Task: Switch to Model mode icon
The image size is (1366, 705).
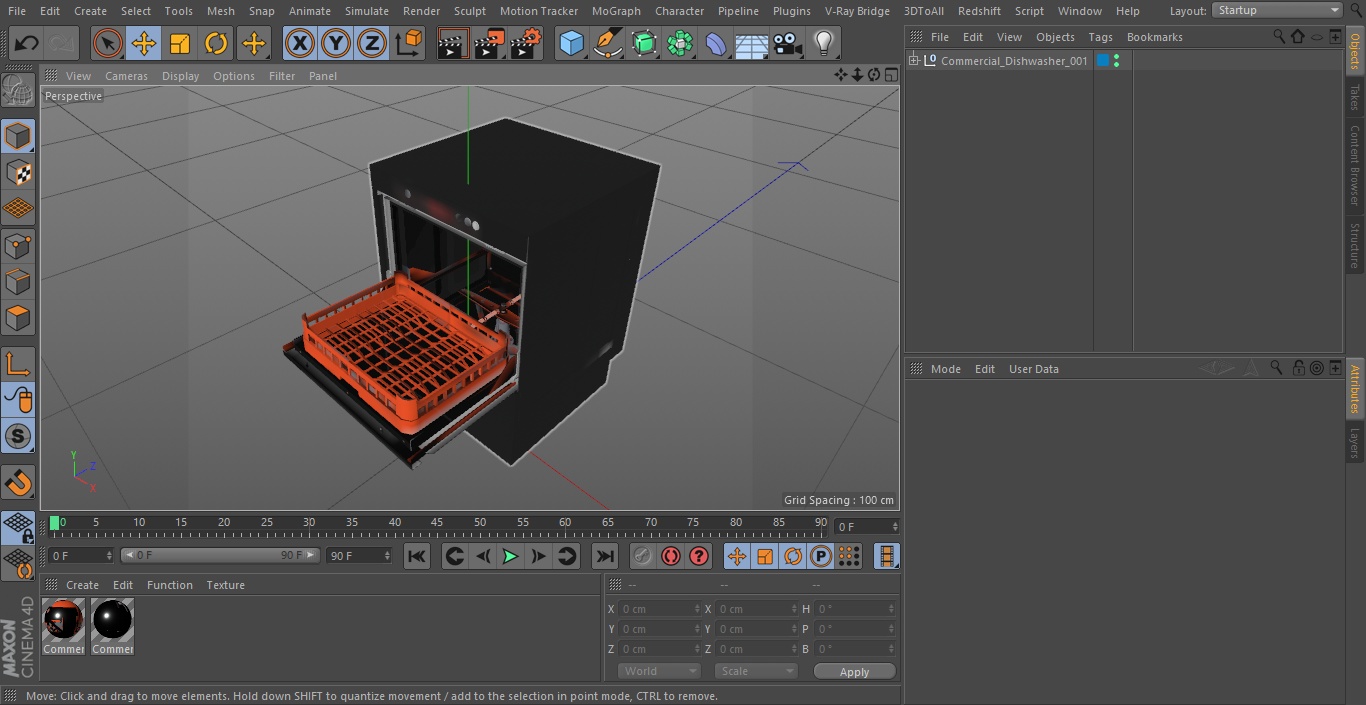Action: 18,135
